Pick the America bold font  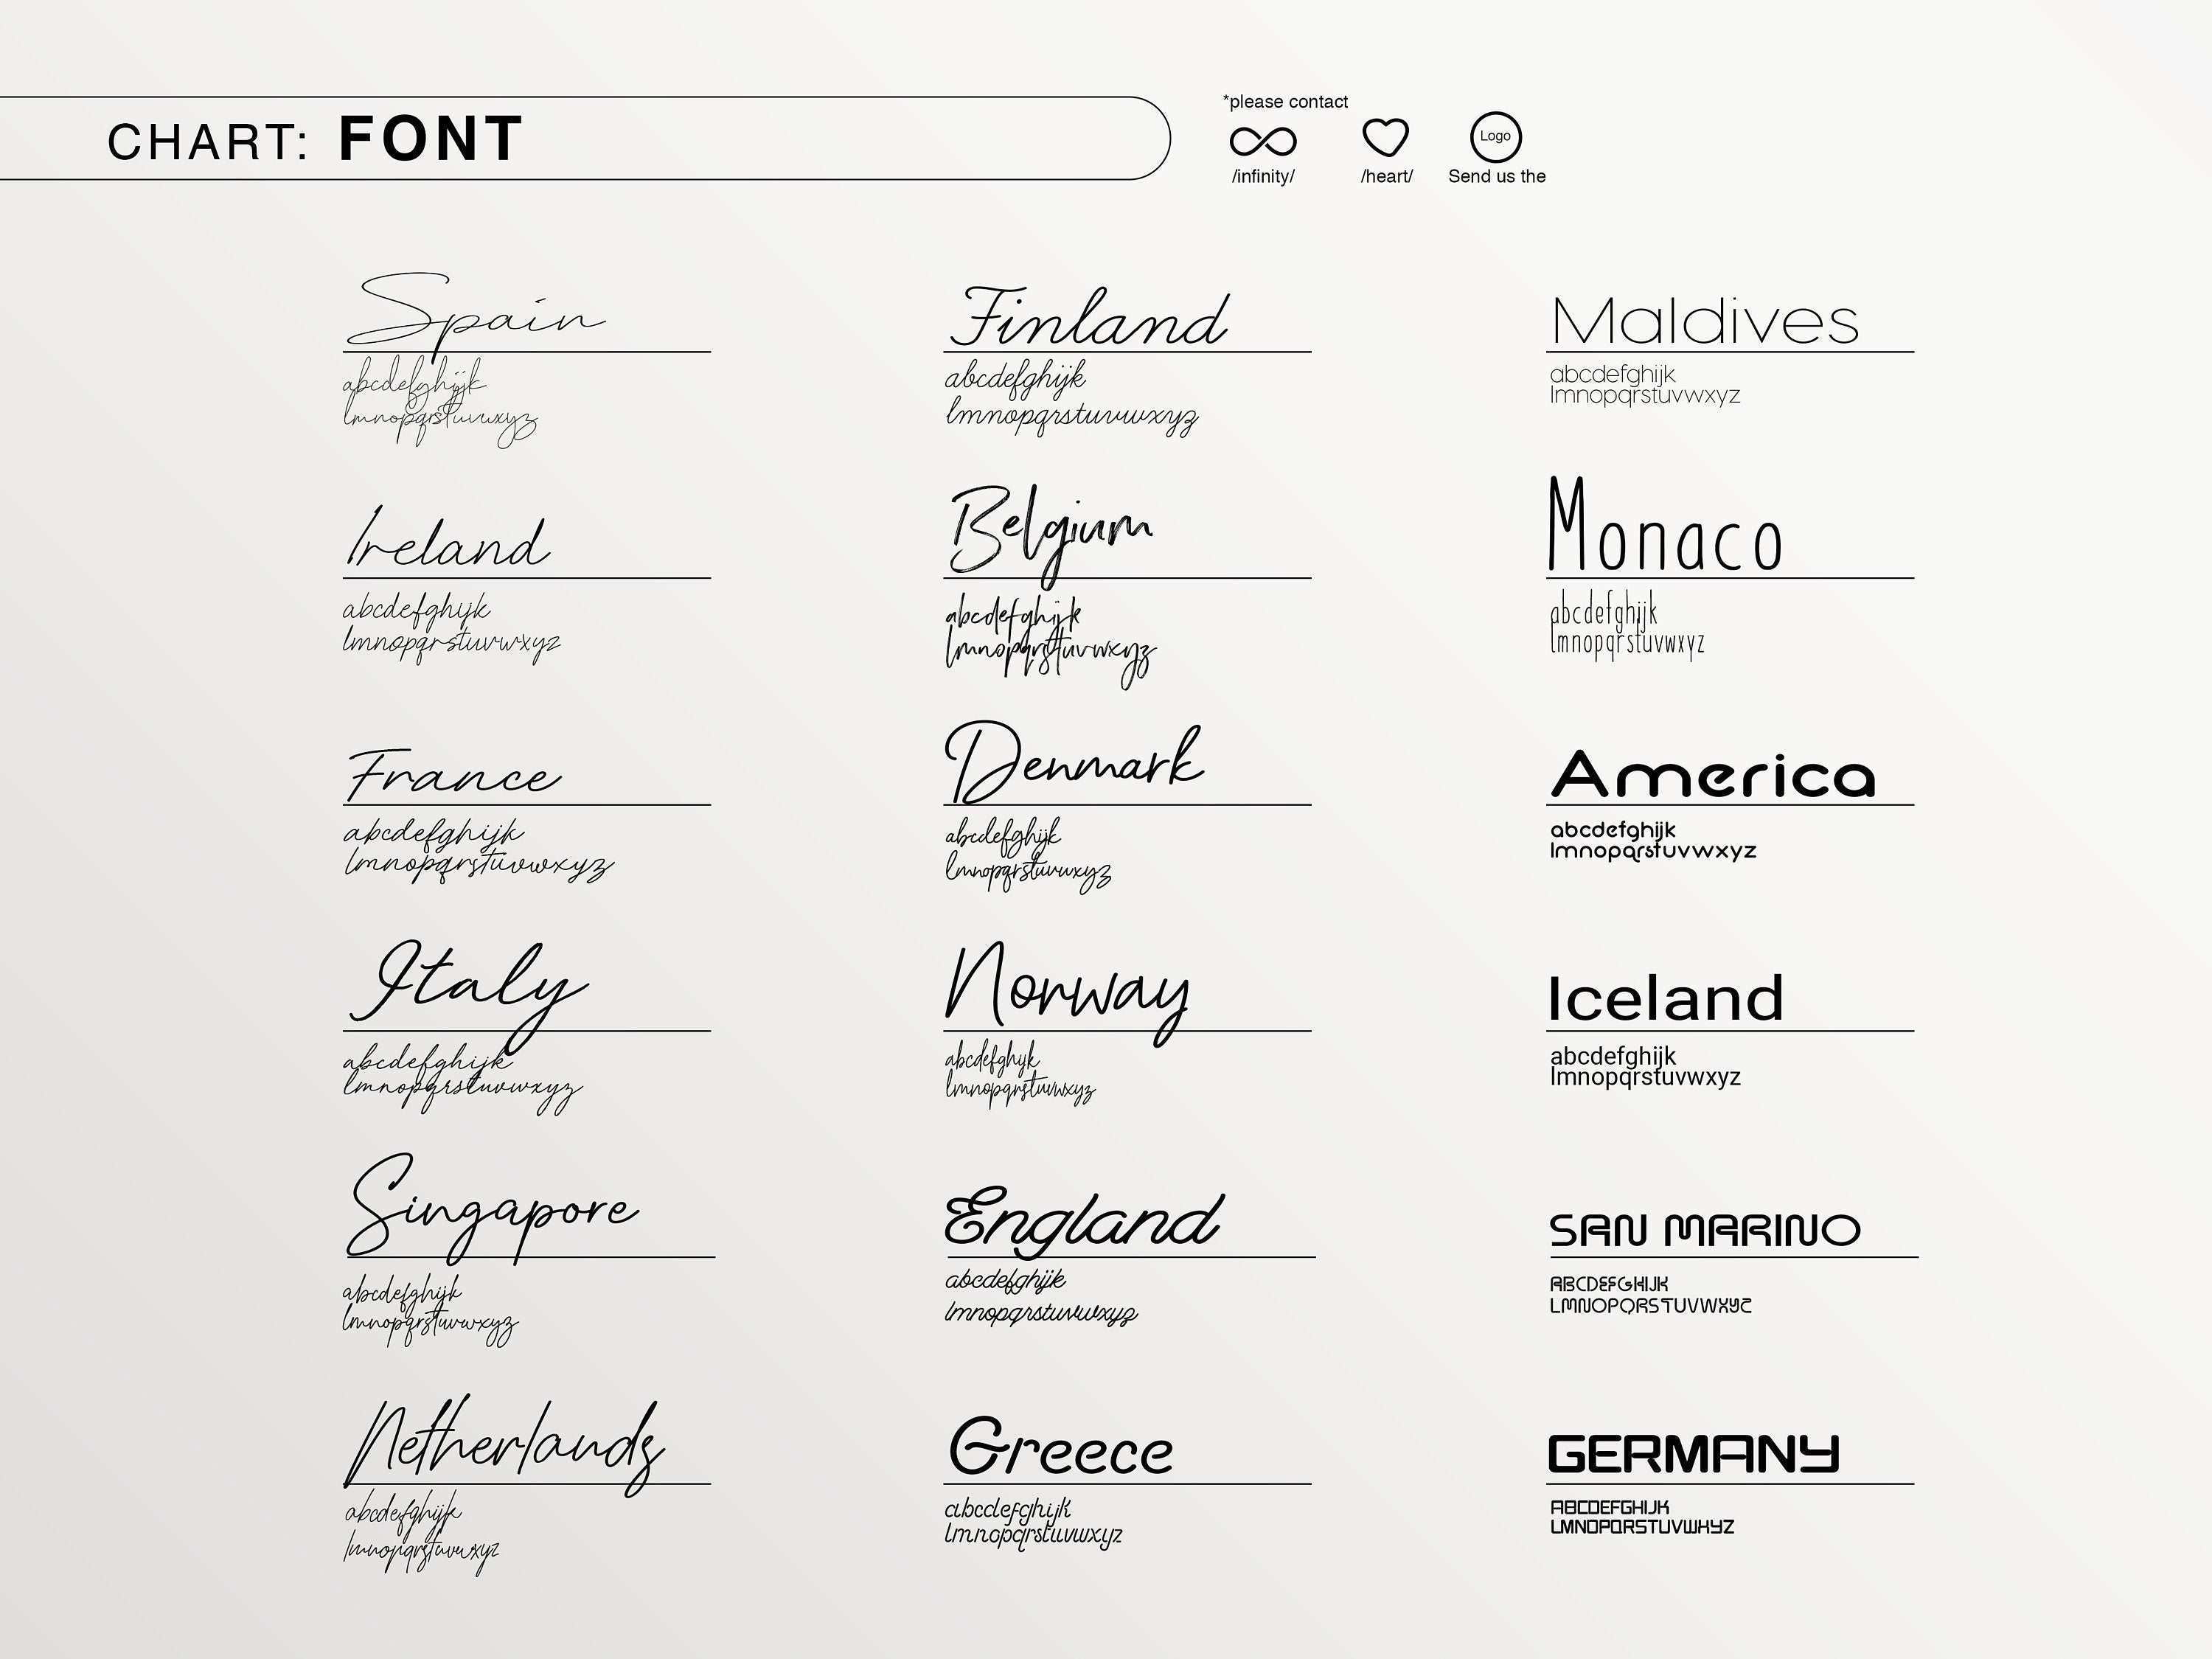(x=1712, y=776)
